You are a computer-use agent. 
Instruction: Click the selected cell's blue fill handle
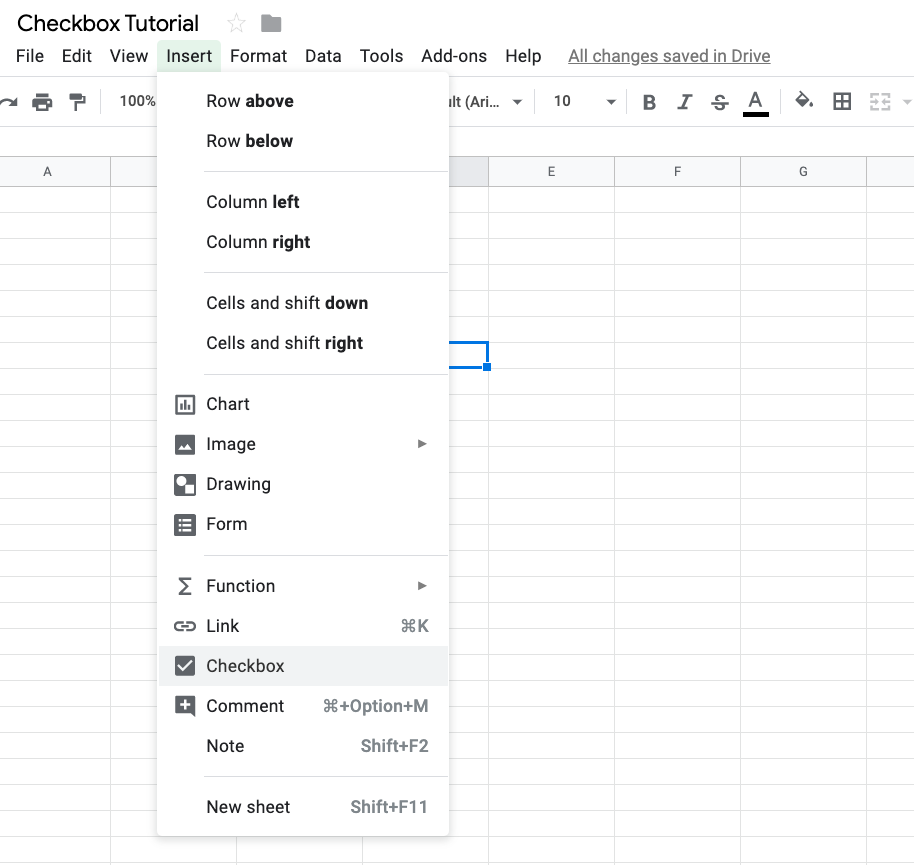click(x=487, y=367)
